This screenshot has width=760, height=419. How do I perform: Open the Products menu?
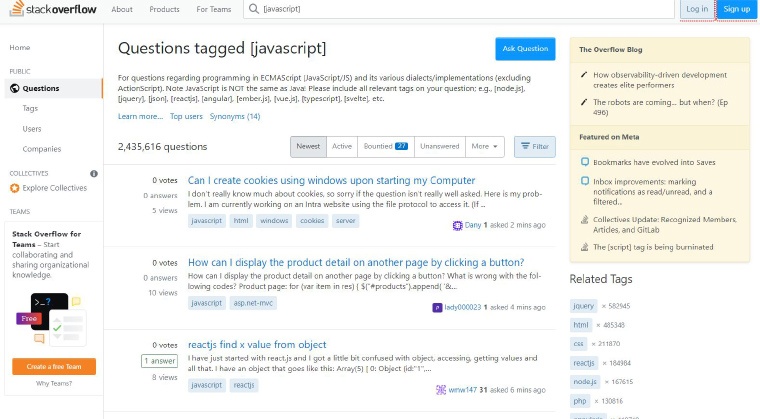pyautogui.click(x=164, y=9)
